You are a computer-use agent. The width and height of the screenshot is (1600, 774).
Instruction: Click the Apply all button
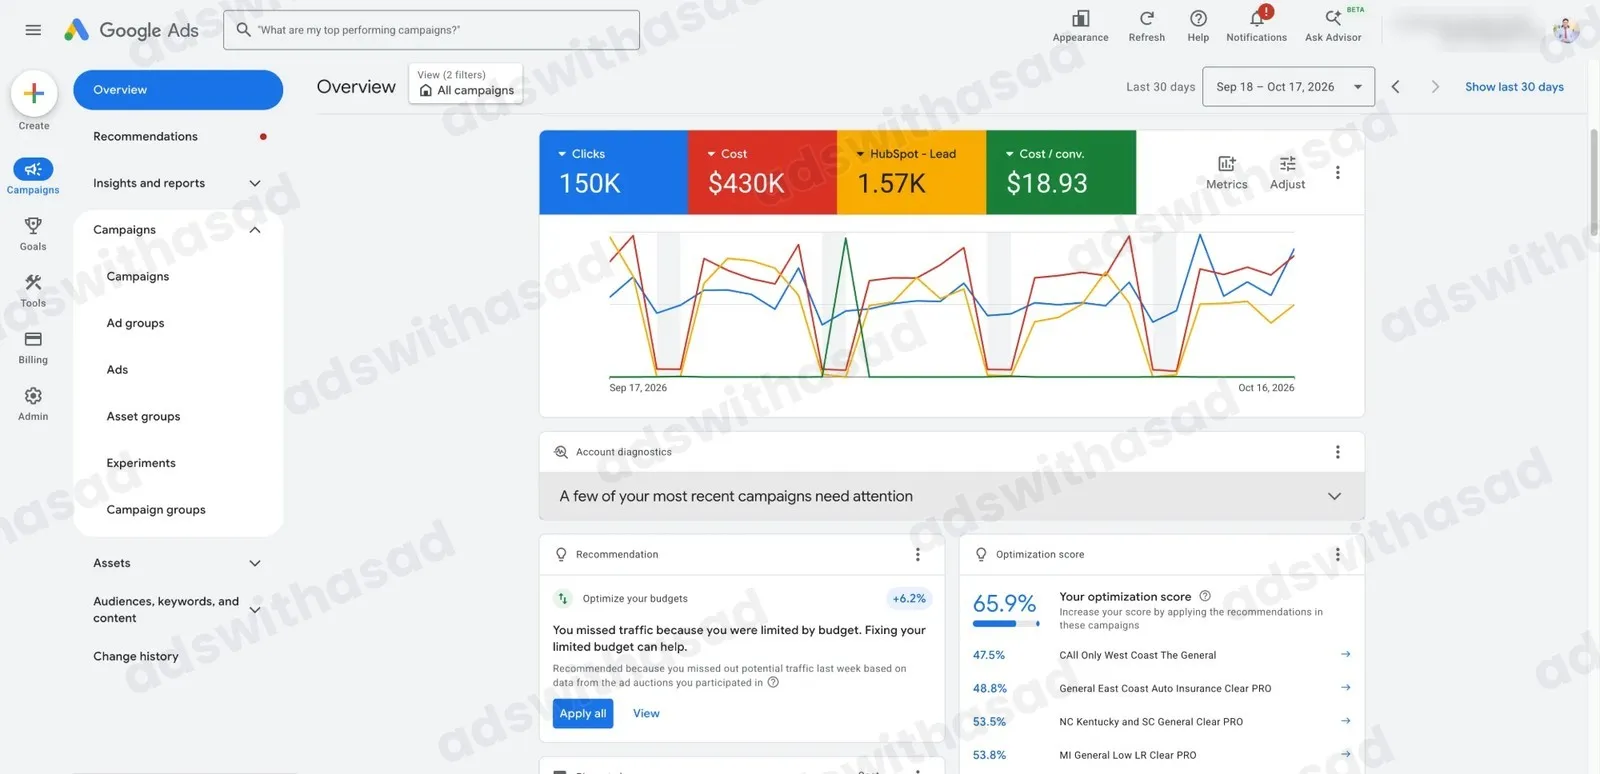pyautogui.click(x=583, y=714)
